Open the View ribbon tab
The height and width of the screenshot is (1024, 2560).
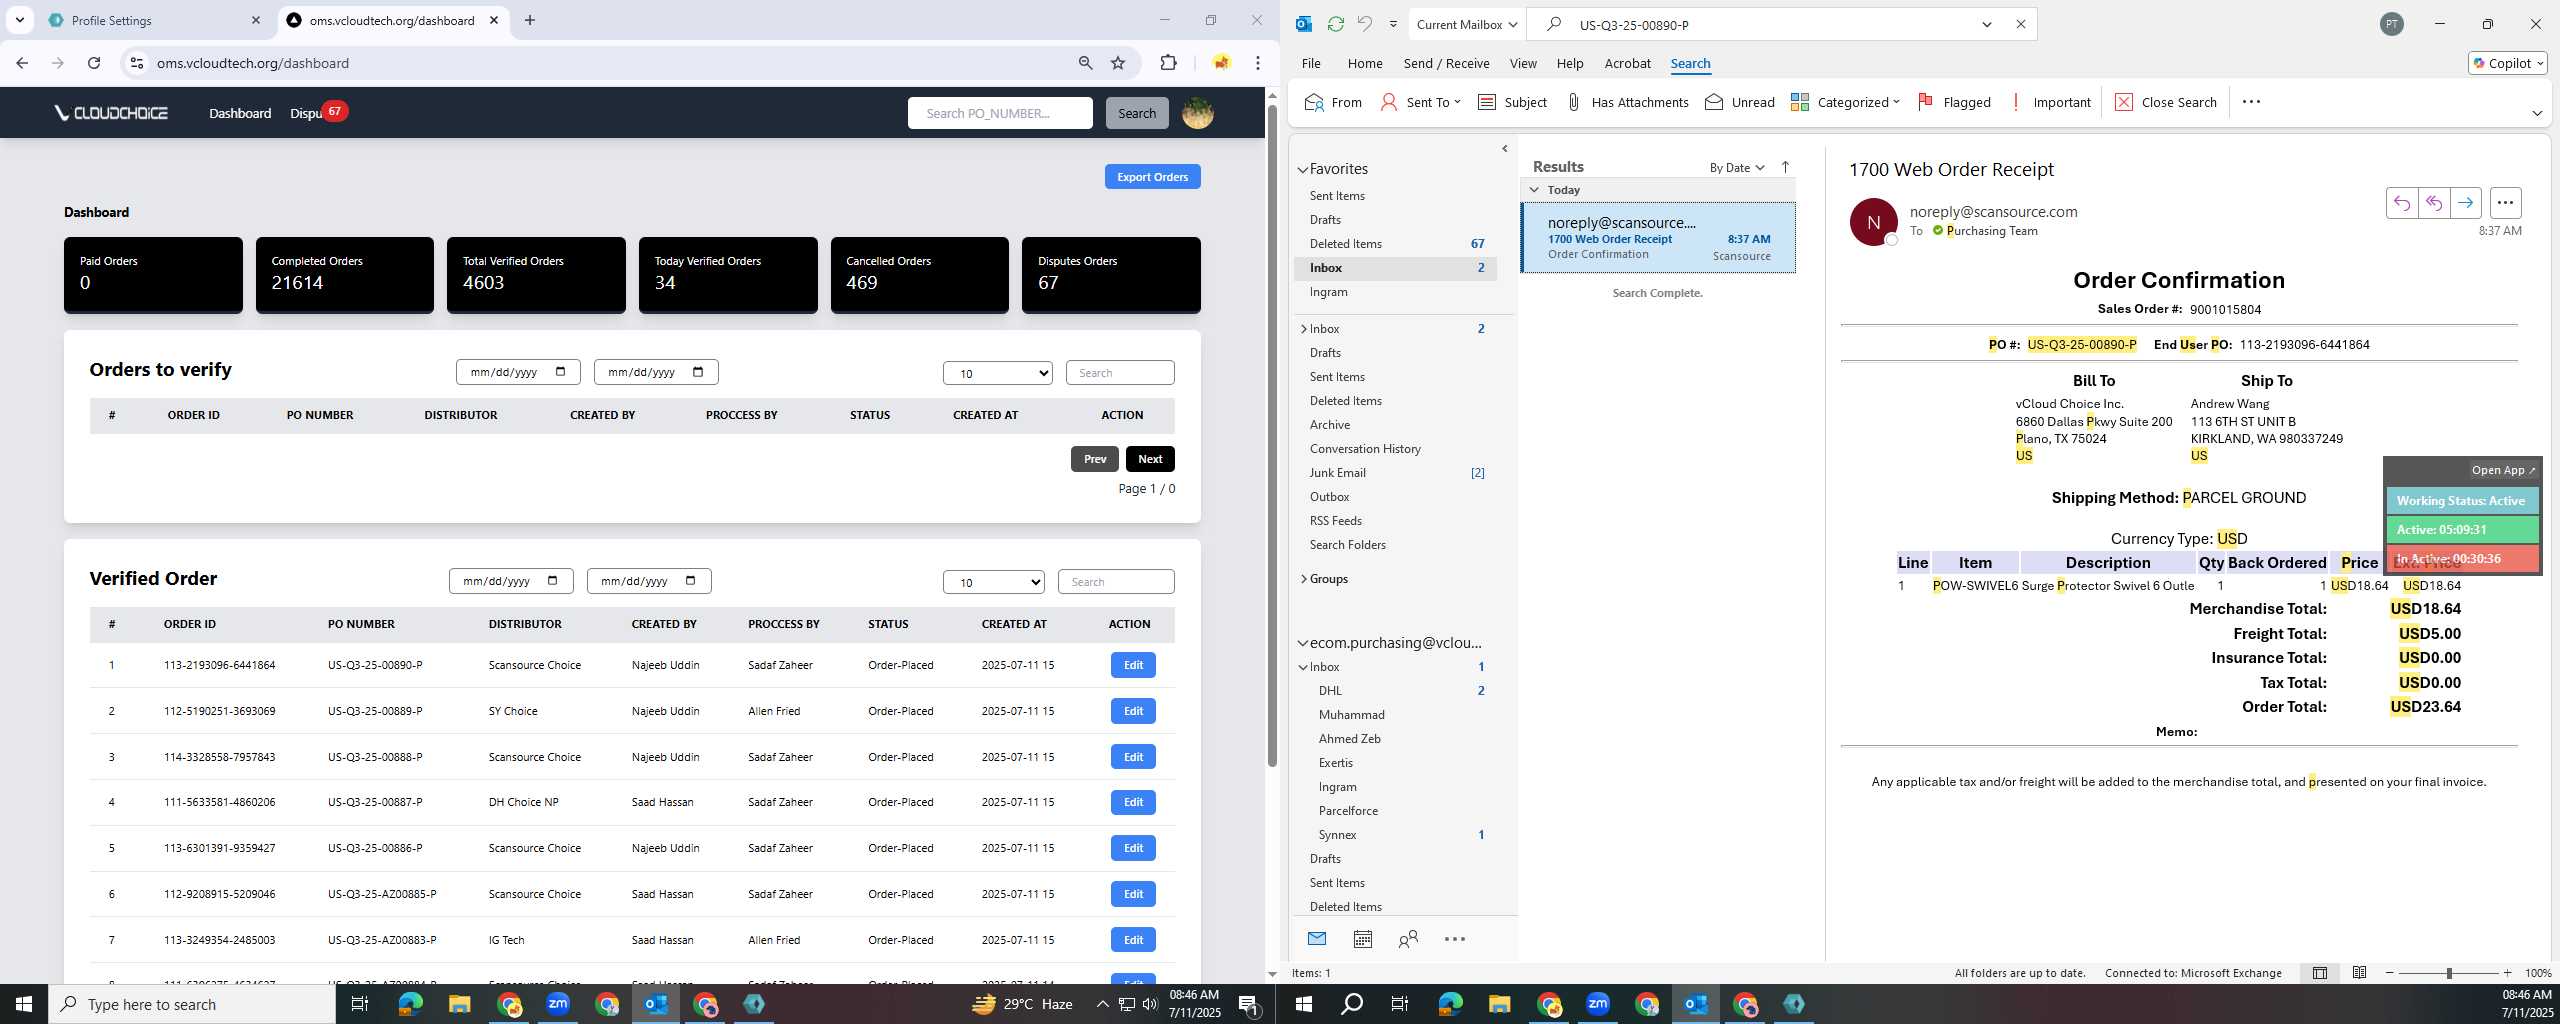(1523, 63)
